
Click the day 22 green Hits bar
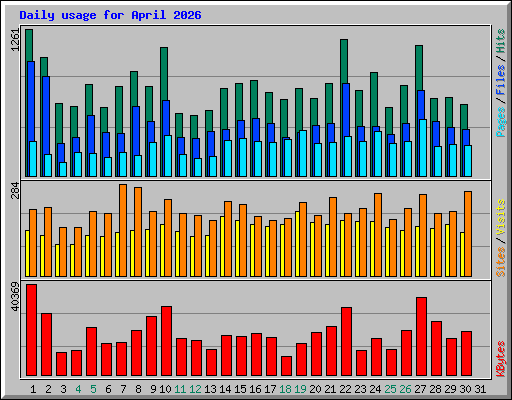(x=344, y=61)
